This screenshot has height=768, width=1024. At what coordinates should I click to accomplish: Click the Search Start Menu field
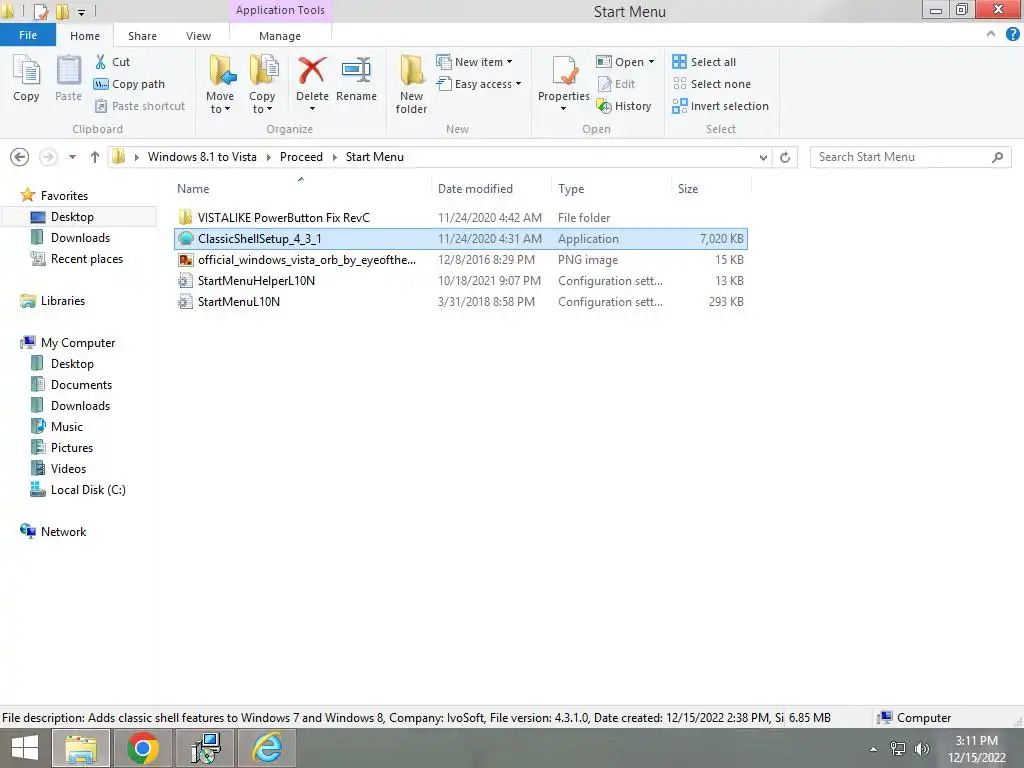(x=910, y=157)
